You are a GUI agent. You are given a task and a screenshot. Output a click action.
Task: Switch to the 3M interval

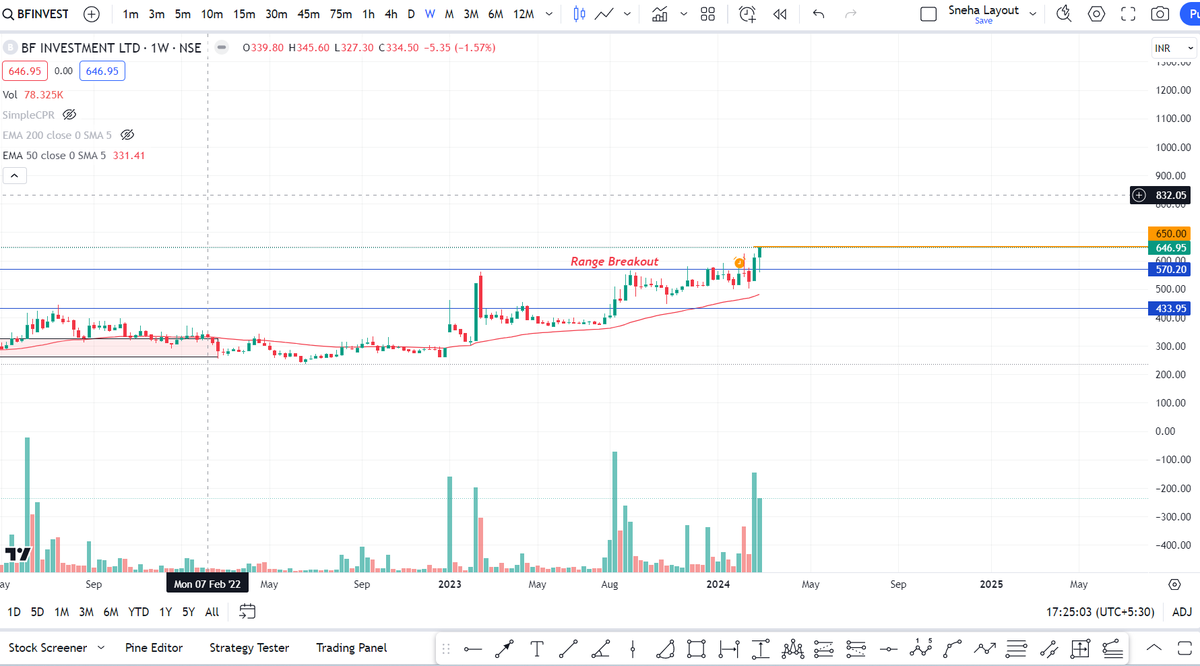pyautogui.click(x=471, y=14)
